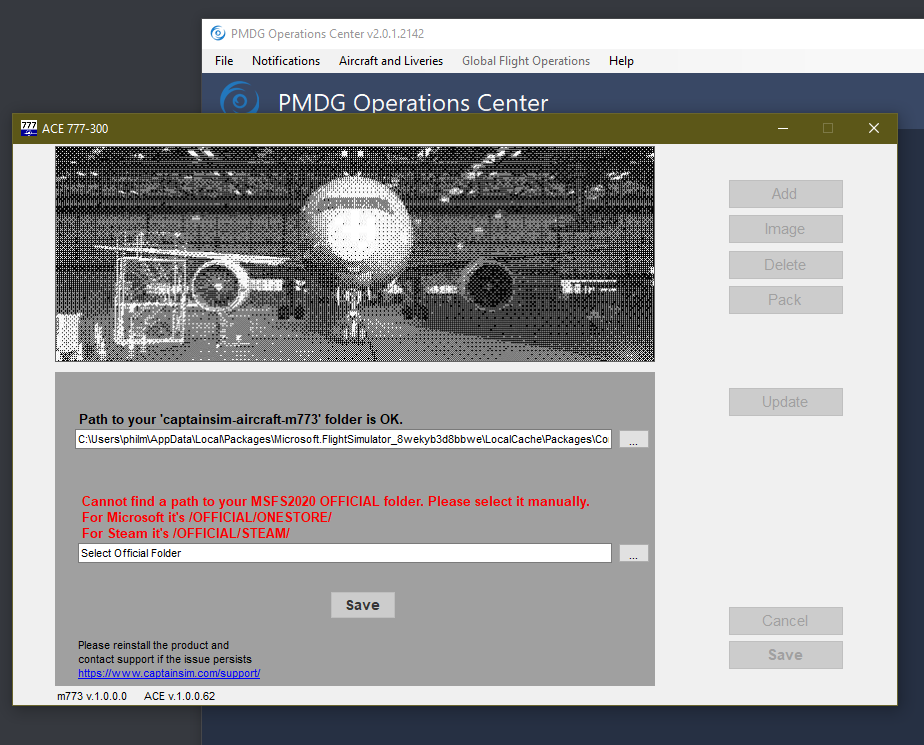
Task: Click the PMDG Operations Center title bar logo
Action: [217, 34]
